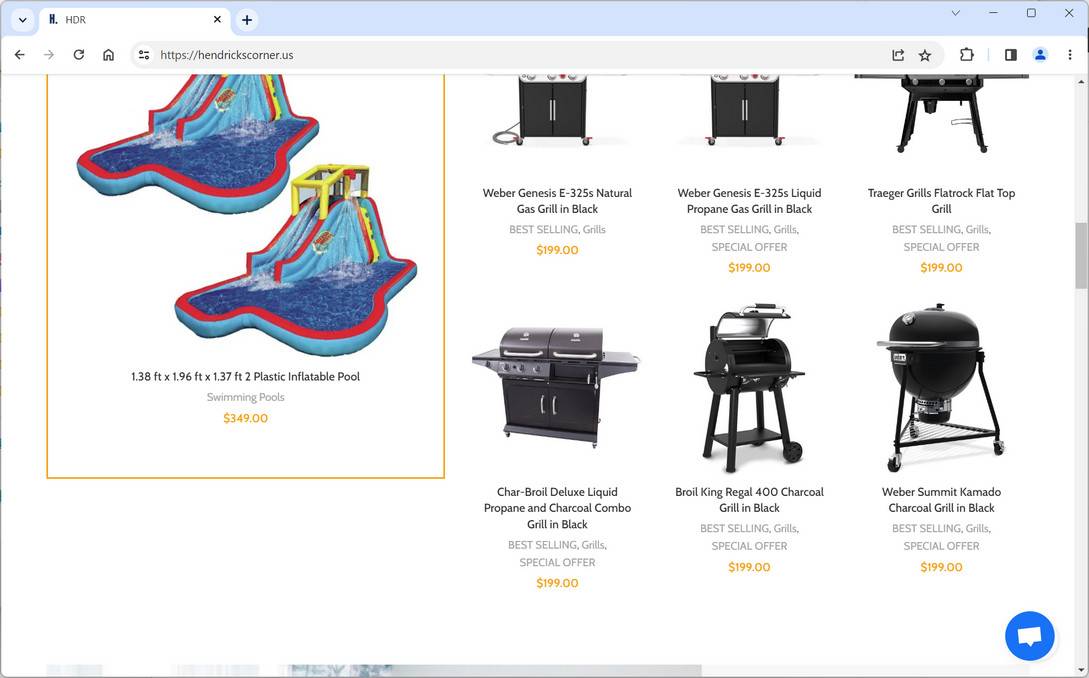Open Broil King Regal 400 Charcoal Grill title
Screen dimensions: 1089x678
click(x=749, y=500)
